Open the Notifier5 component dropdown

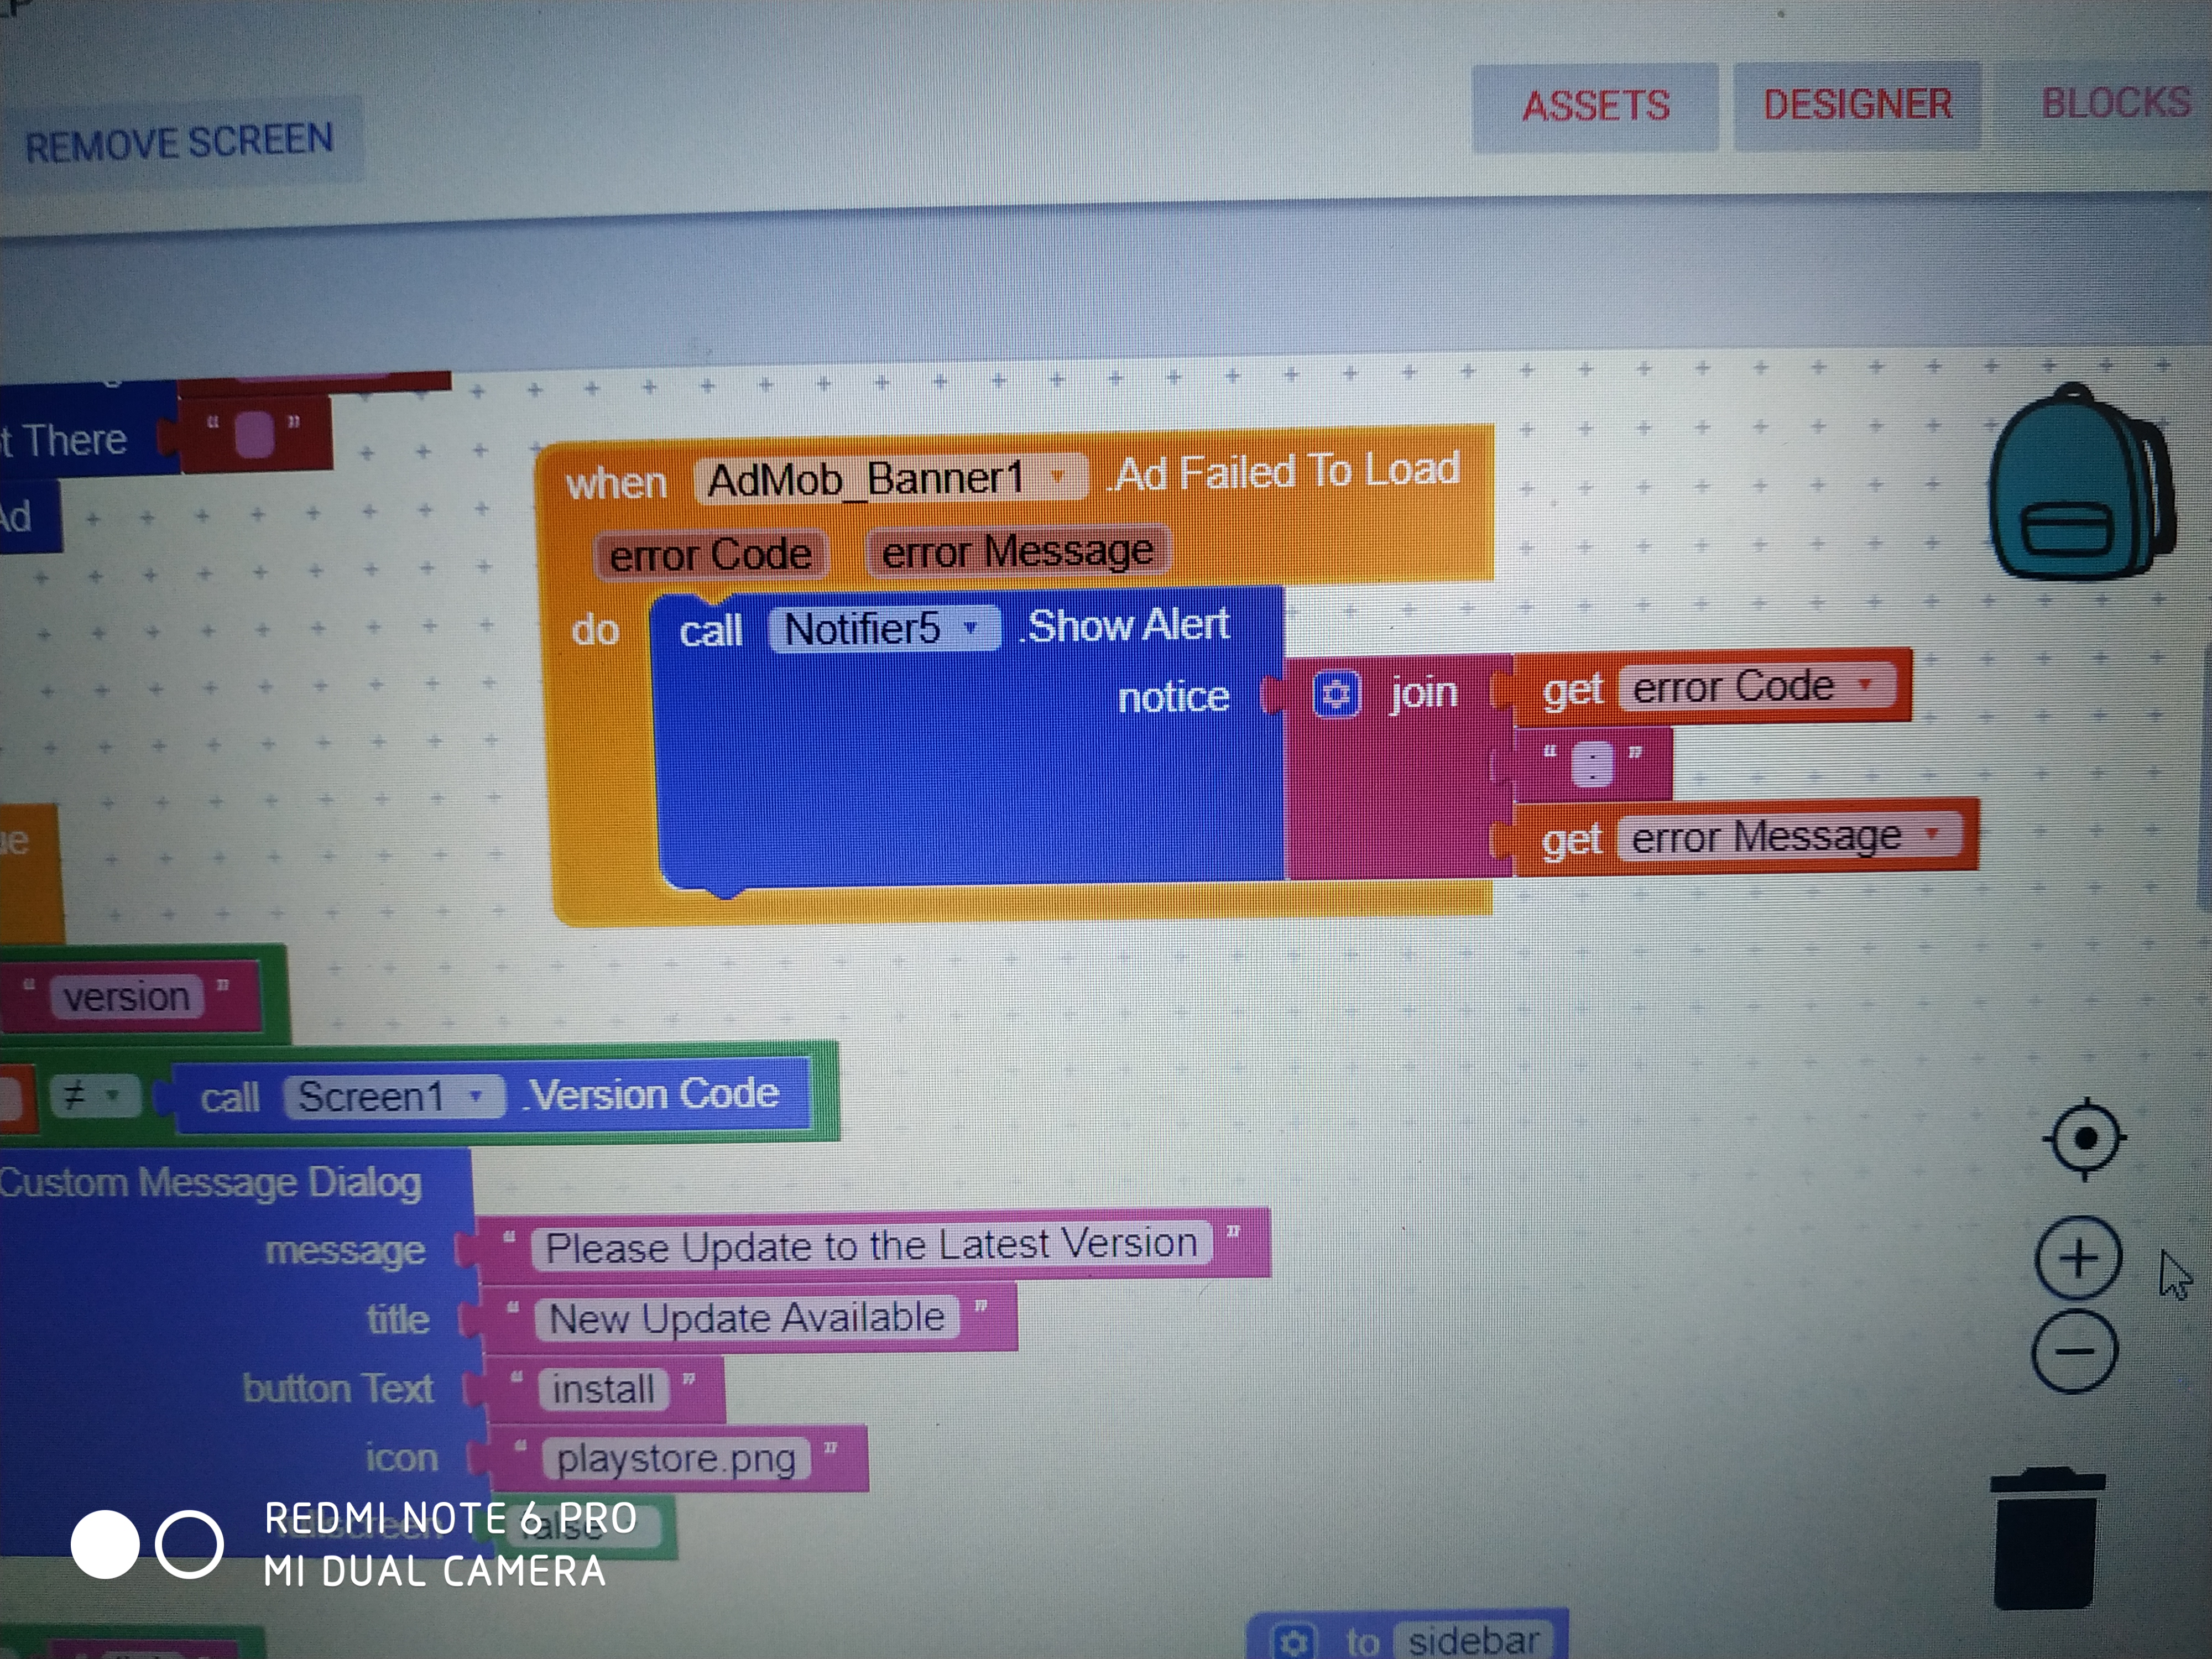[x=884, y=629]
